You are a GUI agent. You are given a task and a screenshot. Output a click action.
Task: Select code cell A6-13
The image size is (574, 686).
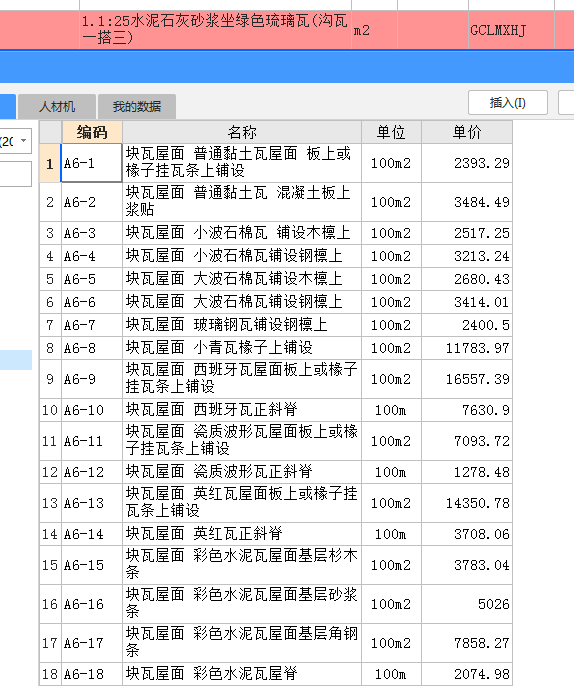[x=91, y=503]
